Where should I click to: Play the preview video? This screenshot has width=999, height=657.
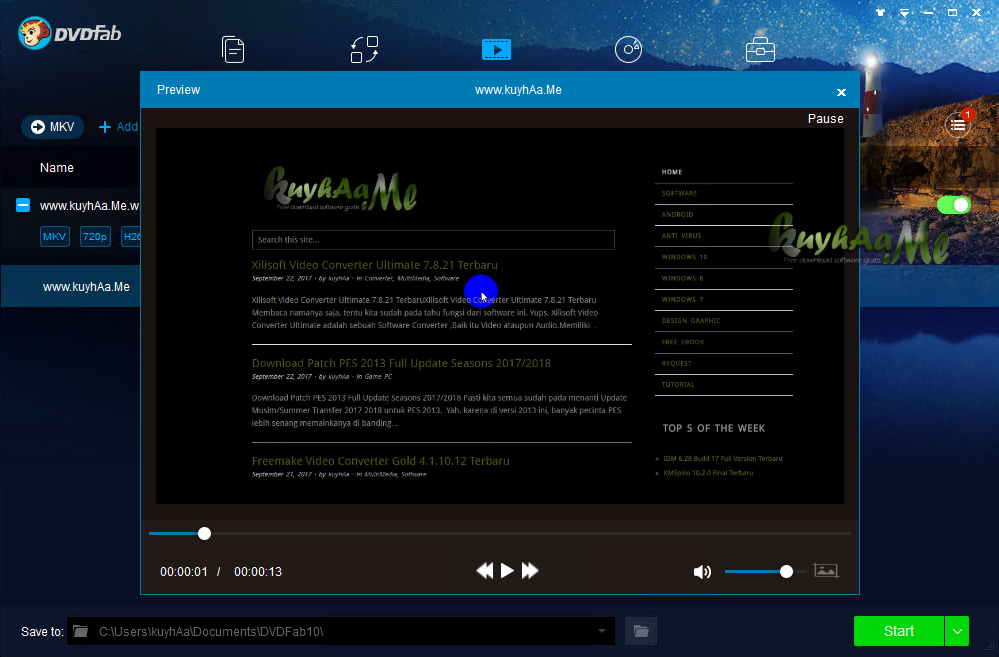[x=507, y=570]
